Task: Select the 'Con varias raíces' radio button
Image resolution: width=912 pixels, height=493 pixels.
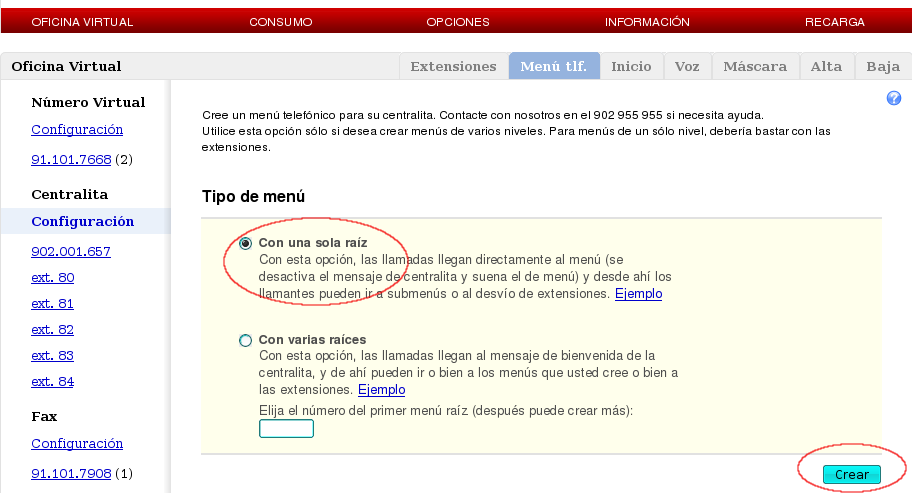Action: pyautogui.click(x=246, y=340)
